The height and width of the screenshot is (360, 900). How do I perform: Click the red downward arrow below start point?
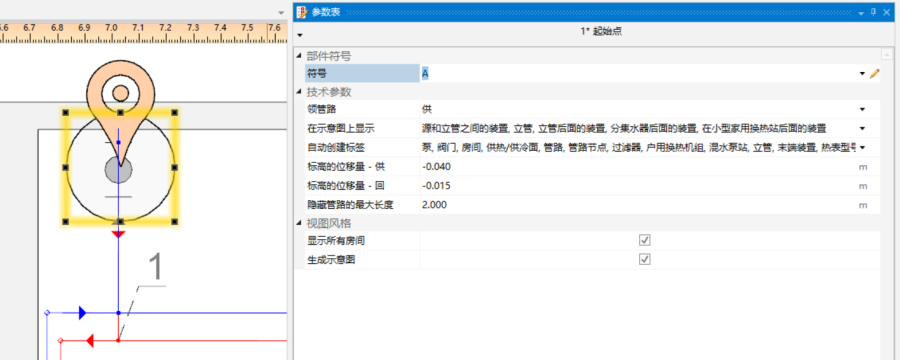[118, 234]
